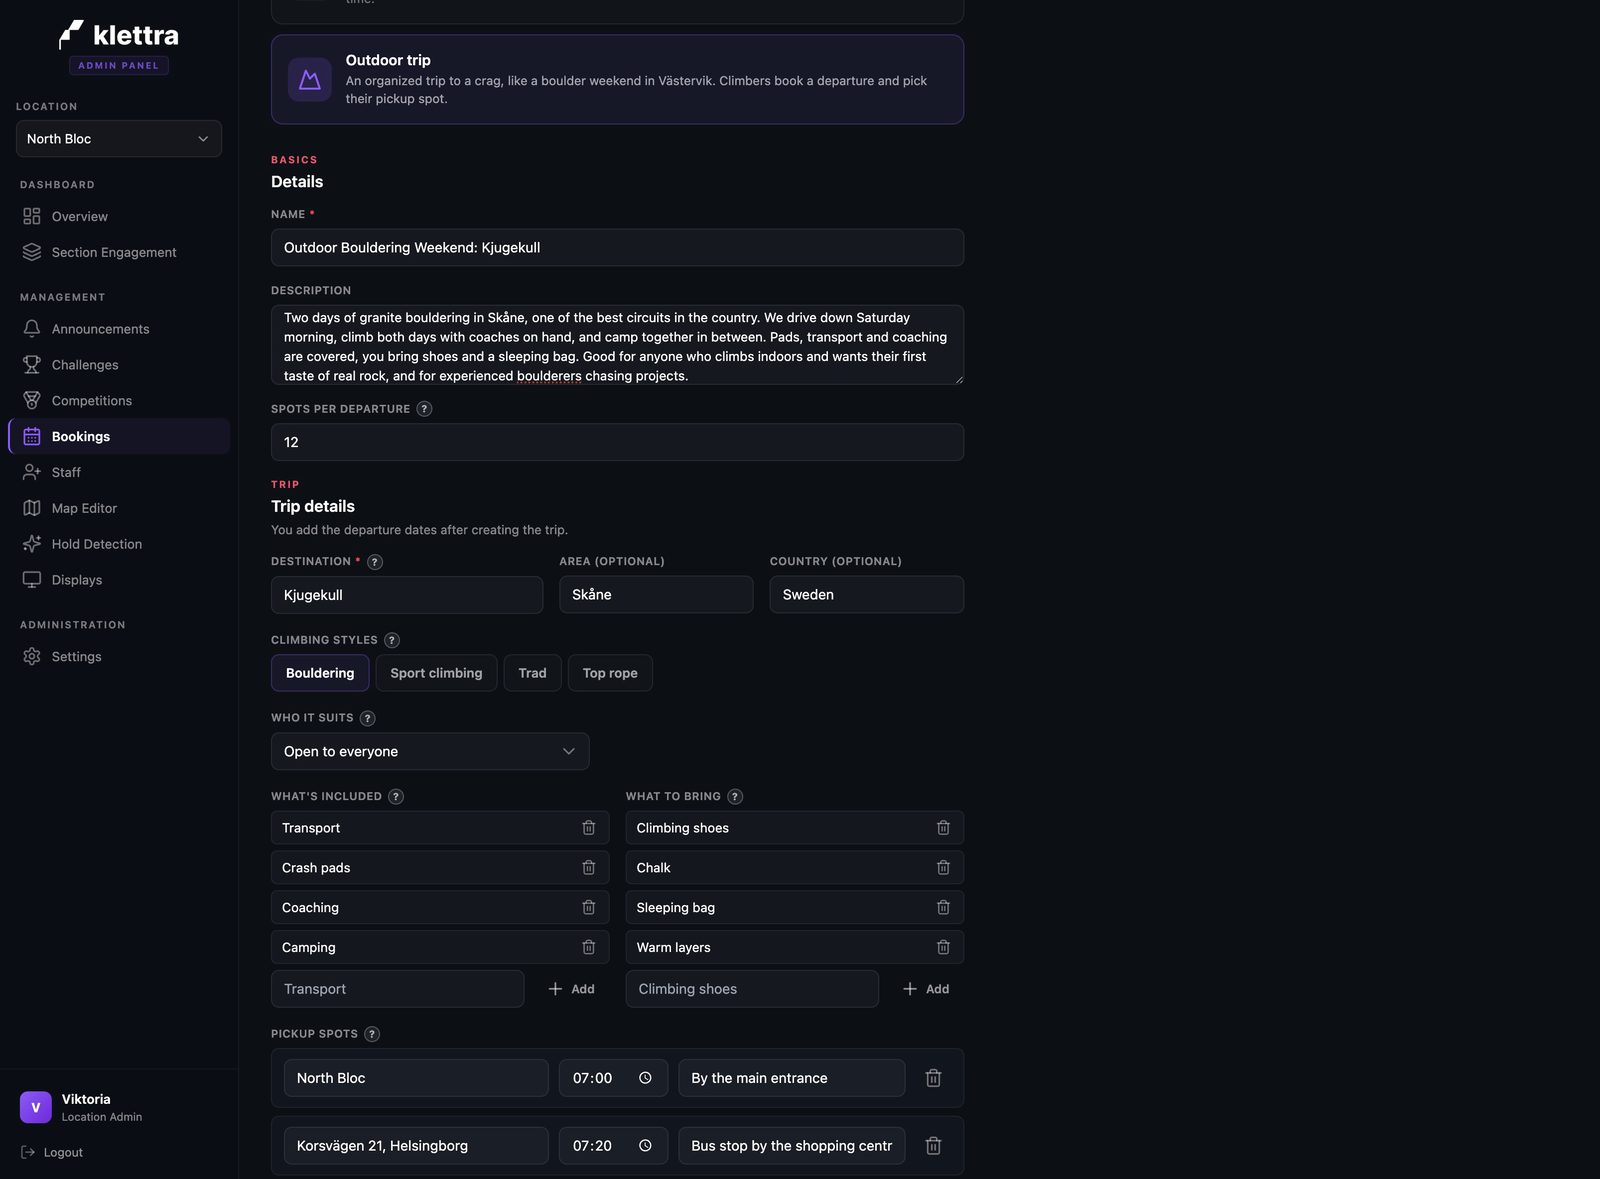Delete the Chalk bring item

click(x=943, y=868)
